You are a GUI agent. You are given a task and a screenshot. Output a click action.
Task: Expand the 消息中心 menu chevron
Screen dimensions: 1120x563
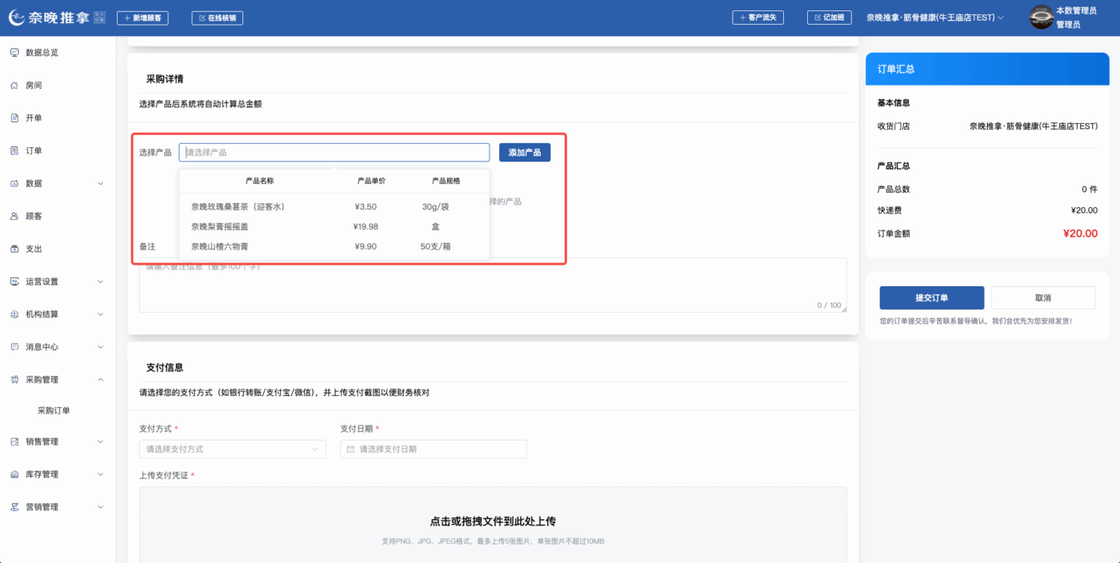click(x=101, y=347)
